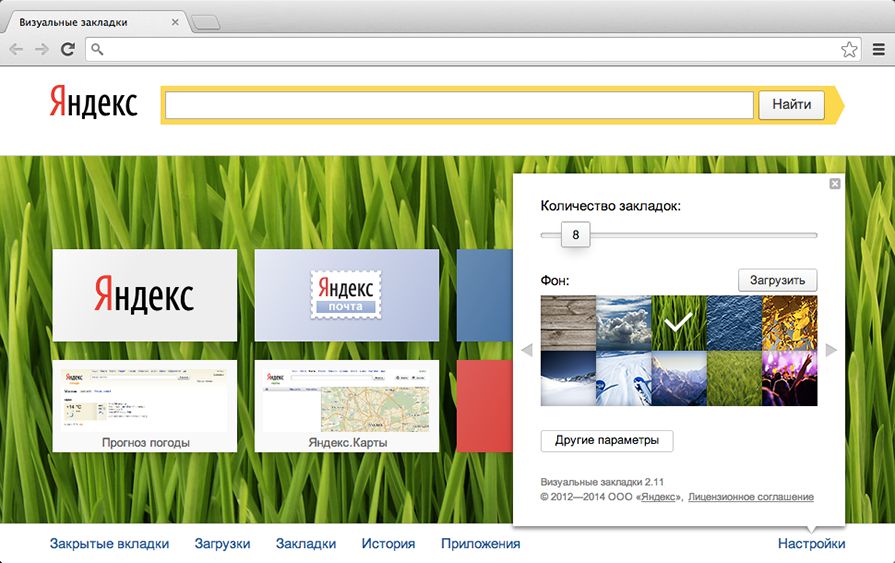Click the magnifier icon in the address bar
This screenshot has width=895, height=563.
click(98, 50)
